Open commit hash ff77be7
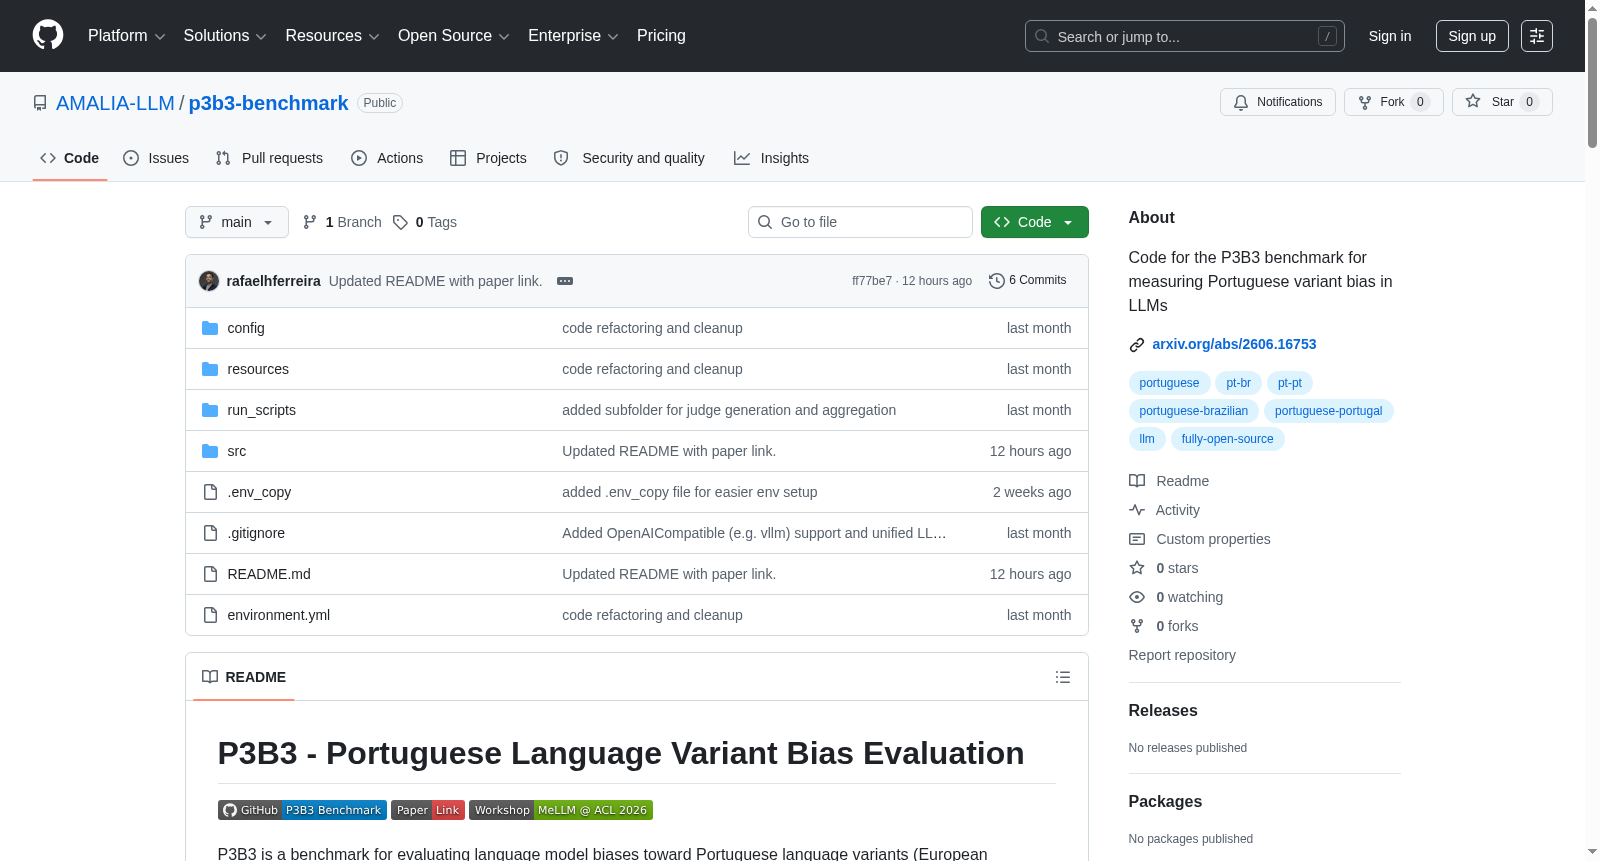 tap(872, 281)
